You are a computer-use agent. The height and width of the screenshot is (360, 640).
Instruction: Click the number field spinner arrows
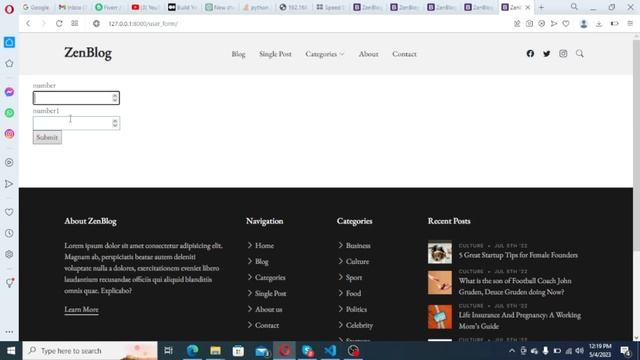(115, 98)
